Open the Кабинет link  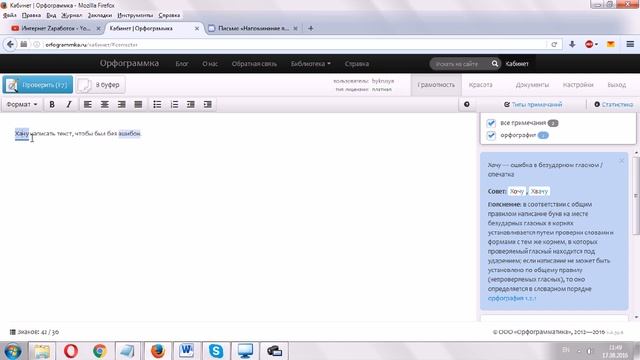[x=517, y=64]
